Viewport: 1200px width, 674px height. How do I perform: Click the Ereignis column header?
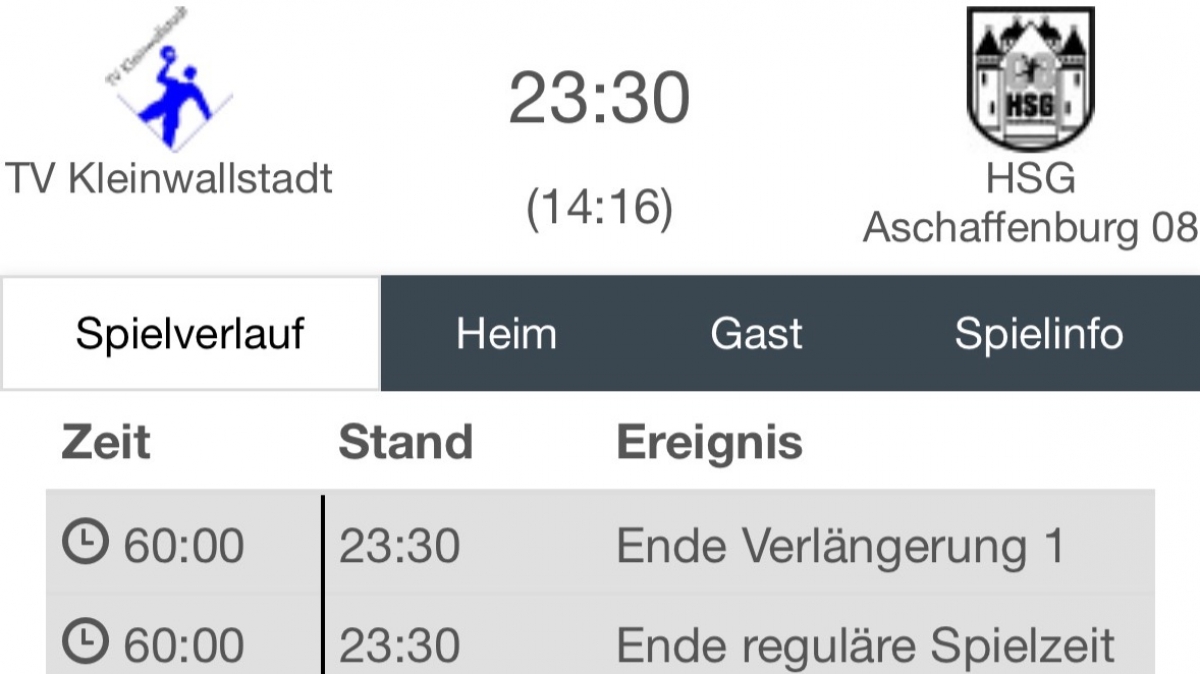pyautogui.click(x=709, y=442)
